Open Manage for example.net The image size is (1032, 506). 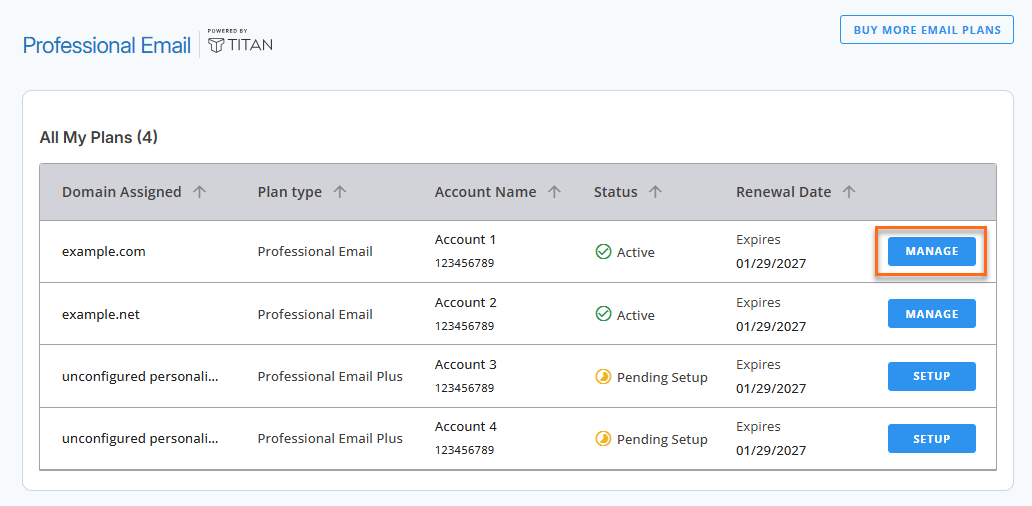(x=931, y=314)
